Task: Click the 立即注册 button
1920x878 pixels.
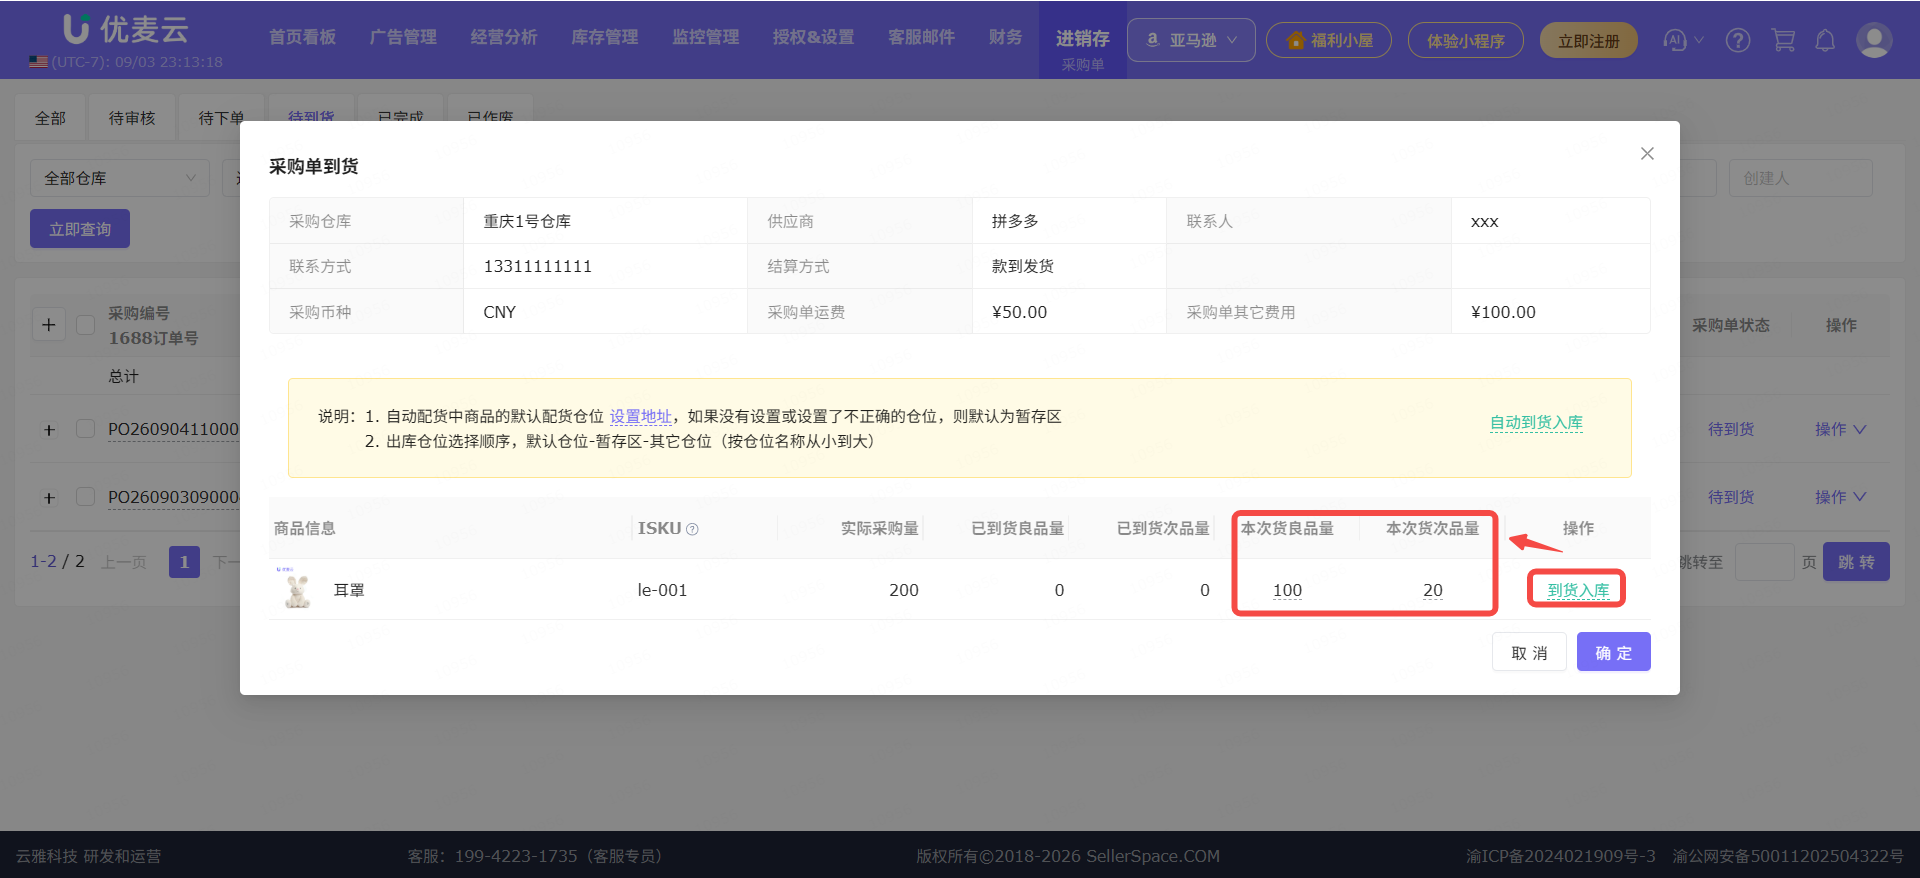Action: click(x=1589, y=40)
